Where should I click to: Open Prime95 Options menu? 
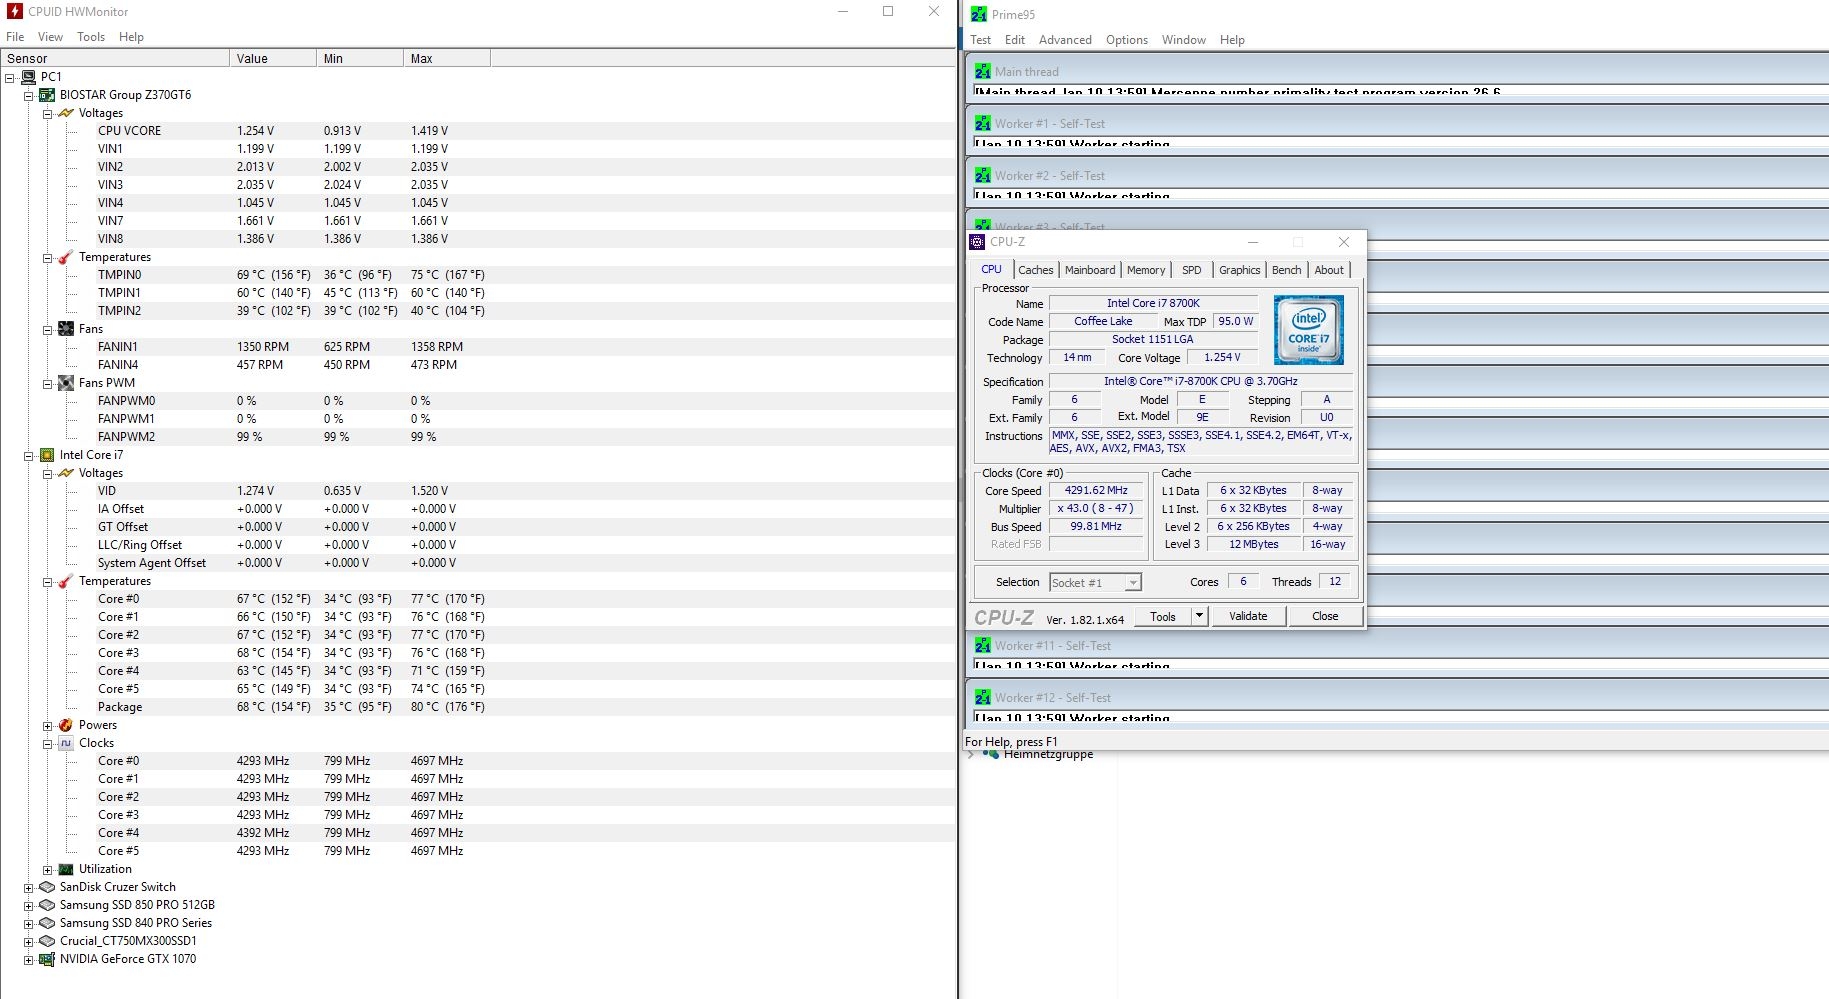click(x=1127, y=40)
